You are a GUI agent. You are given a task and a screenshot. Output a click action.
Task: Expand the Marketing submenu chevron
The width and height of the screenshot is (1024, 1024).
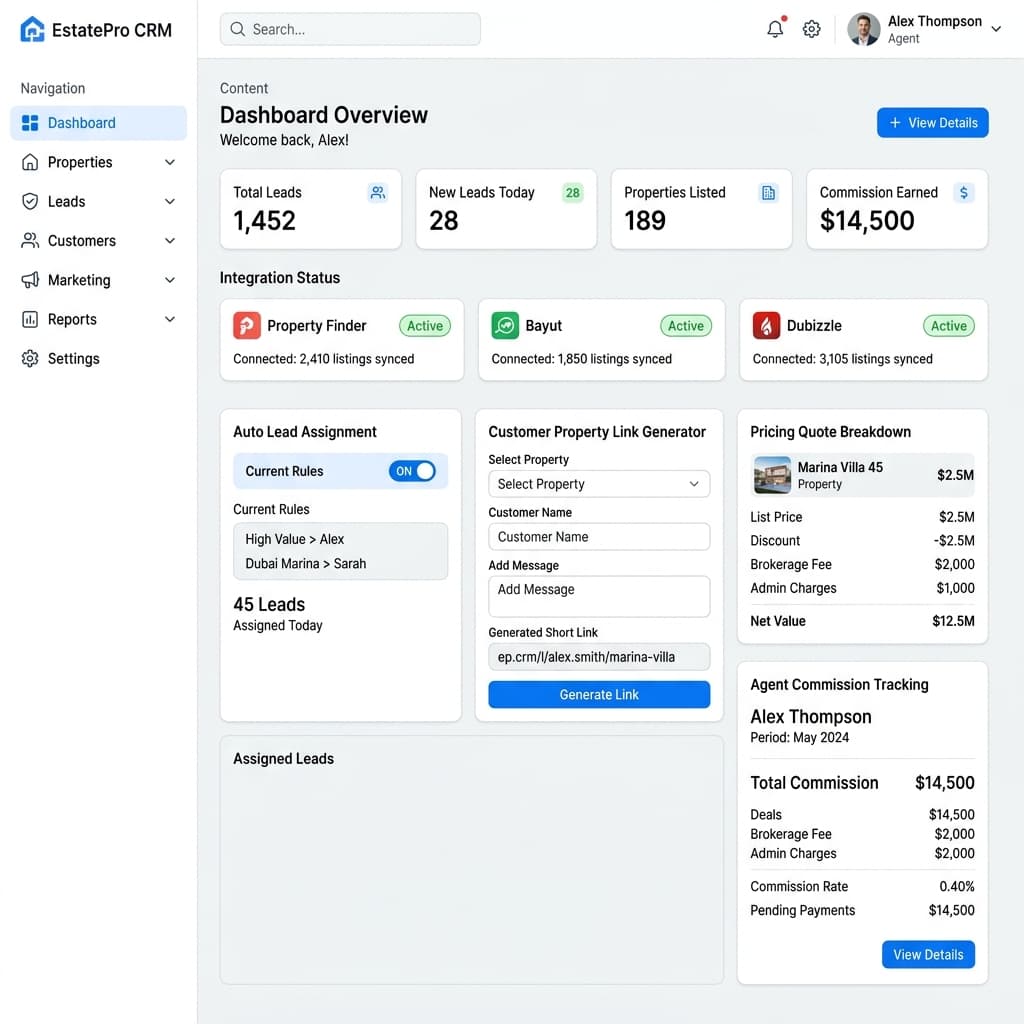click(170, 280)
